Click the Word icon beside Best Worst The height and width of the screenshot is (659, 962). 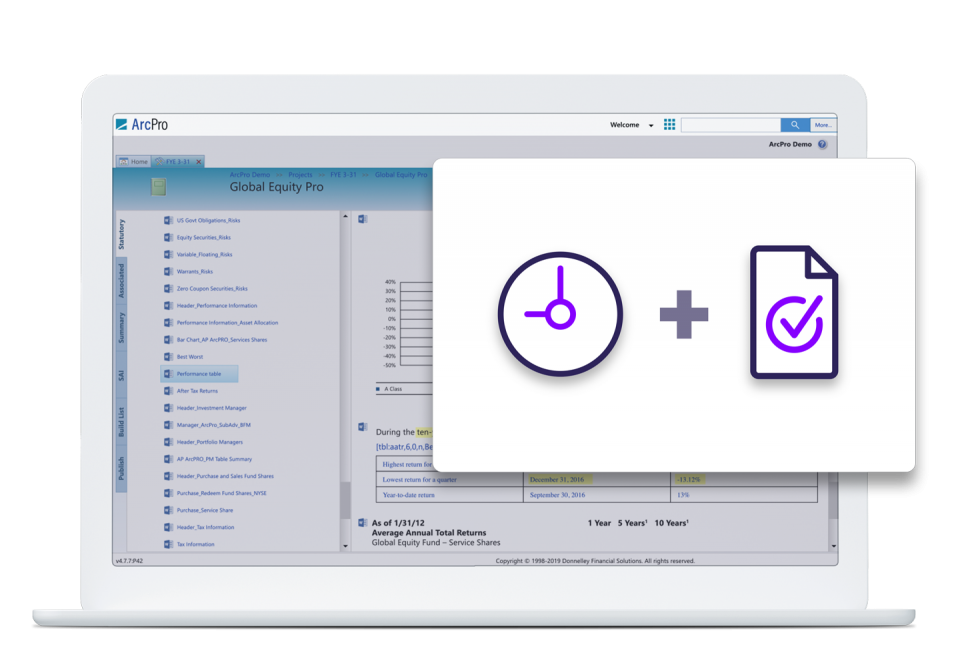pyautogui.click(x=168, y=356)
